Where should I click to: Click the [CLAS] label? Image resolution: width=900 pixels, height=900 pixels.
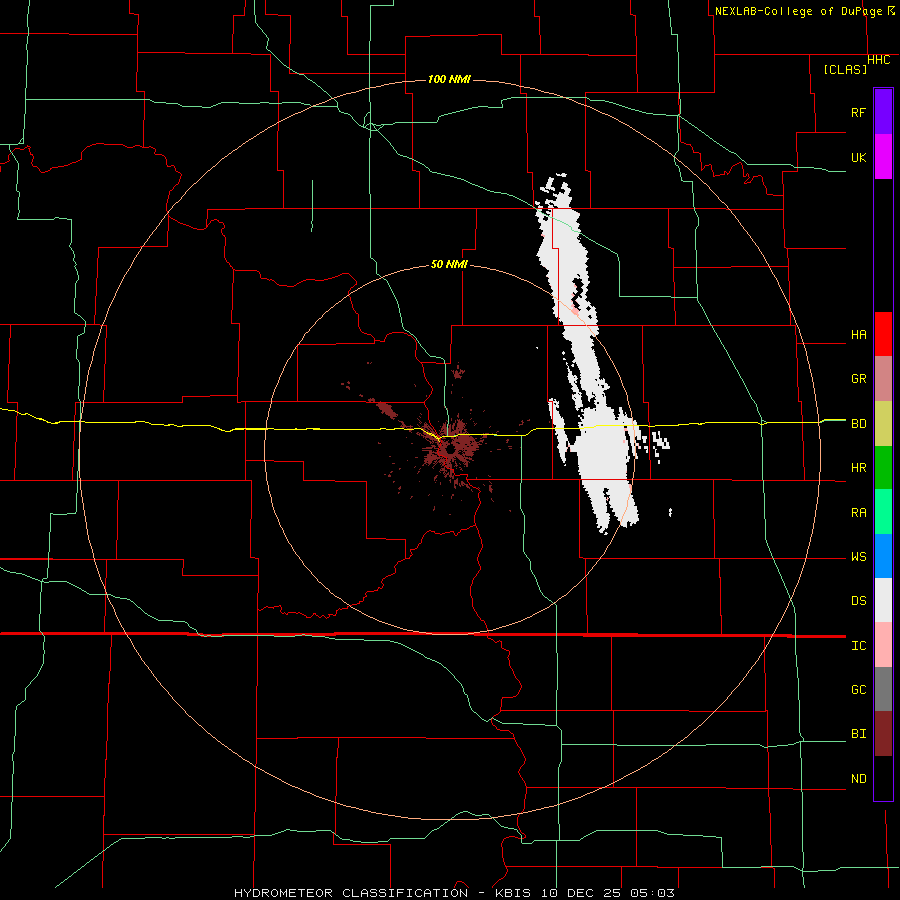coord(845,69)
